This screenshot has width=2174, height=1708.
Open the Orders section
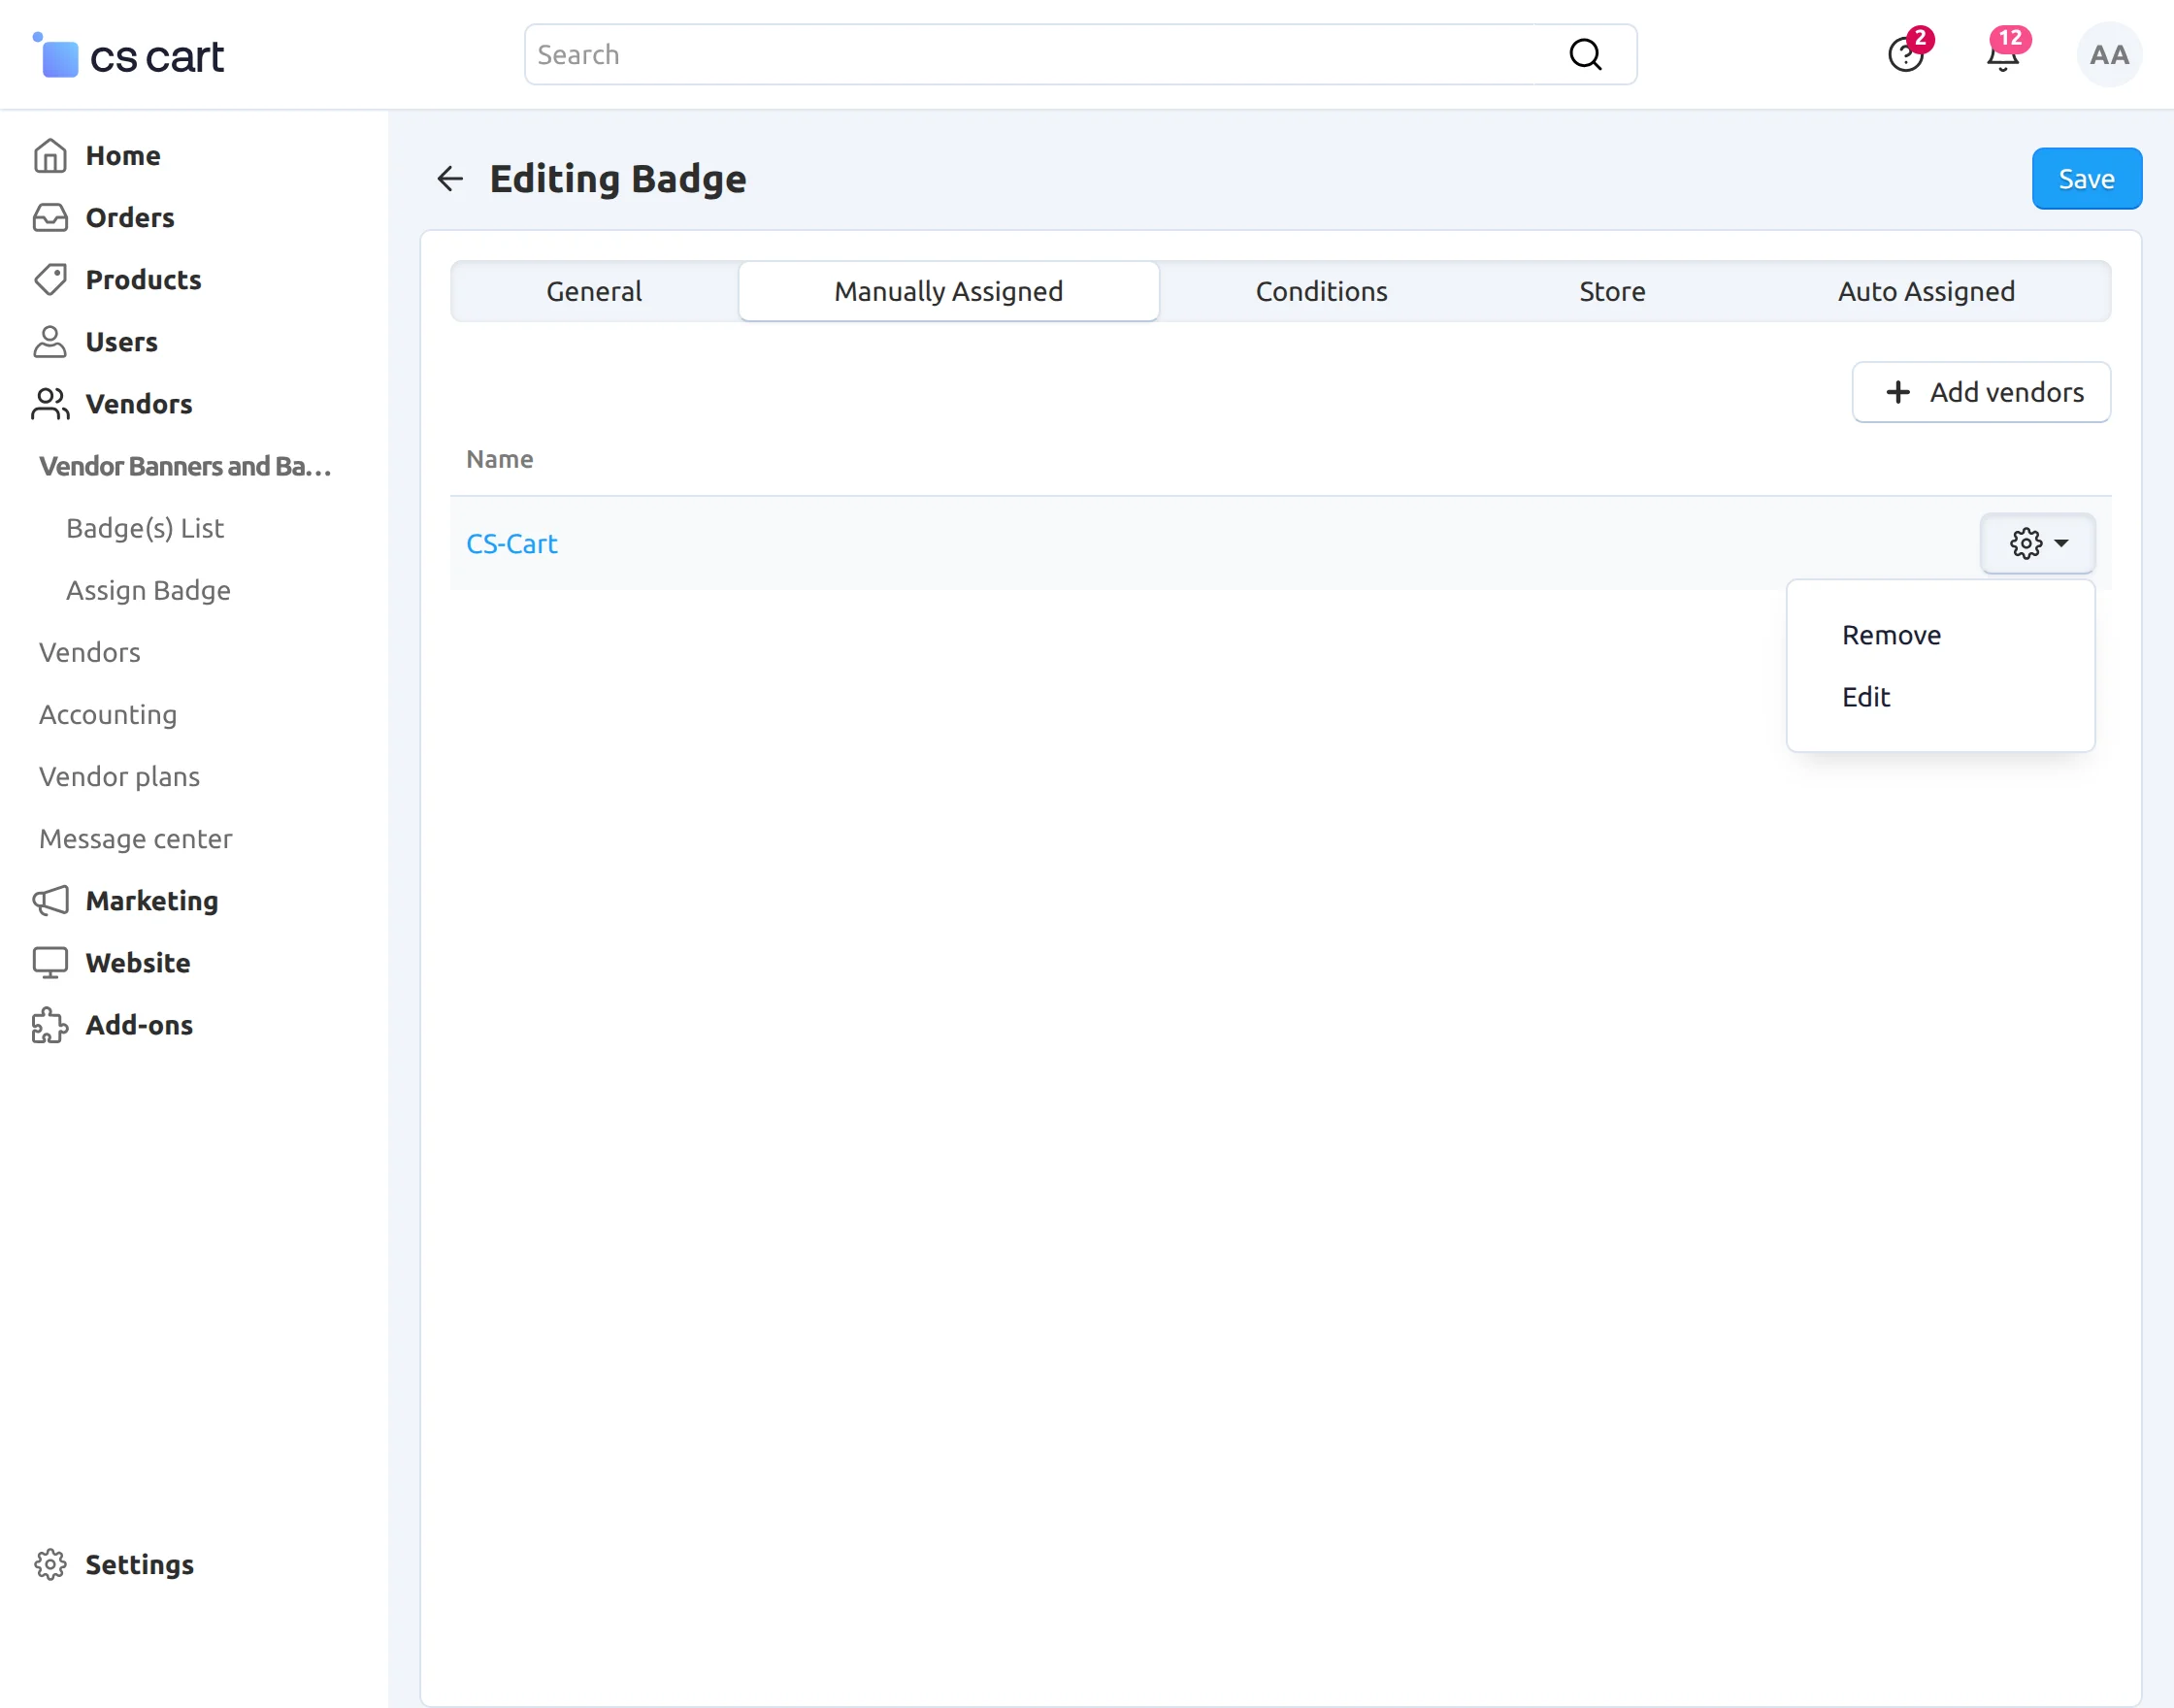pos(129,218)
